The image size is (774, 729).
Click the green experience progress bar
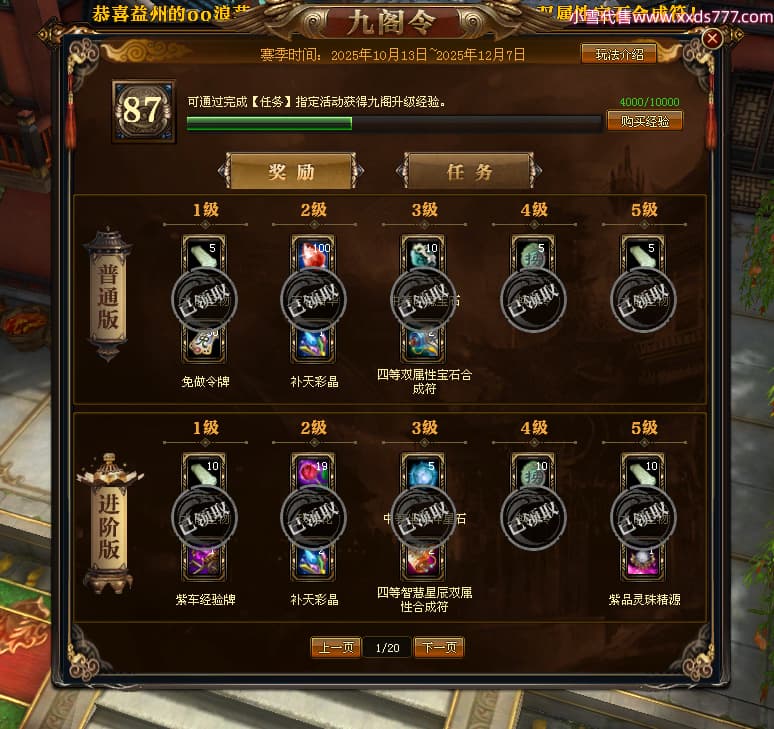[393, 123]
